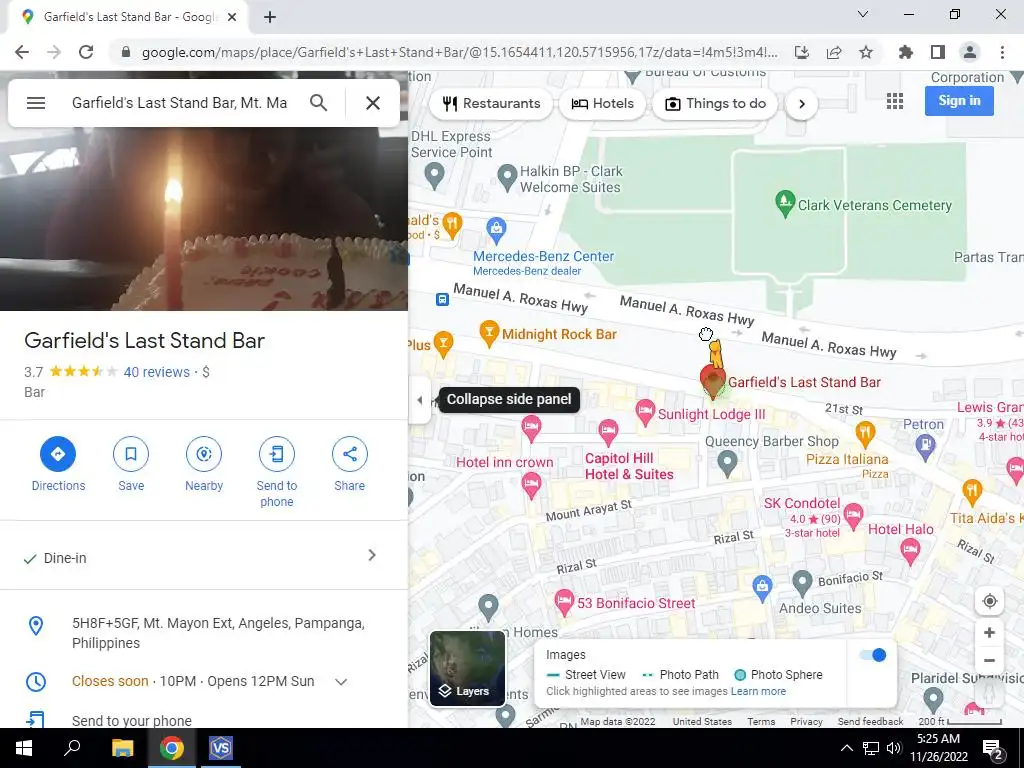Image resolution: width=1024 pixels, height=768 pixels.
Task: Select the Hotels filter chip
Action: tap(602, 104)
